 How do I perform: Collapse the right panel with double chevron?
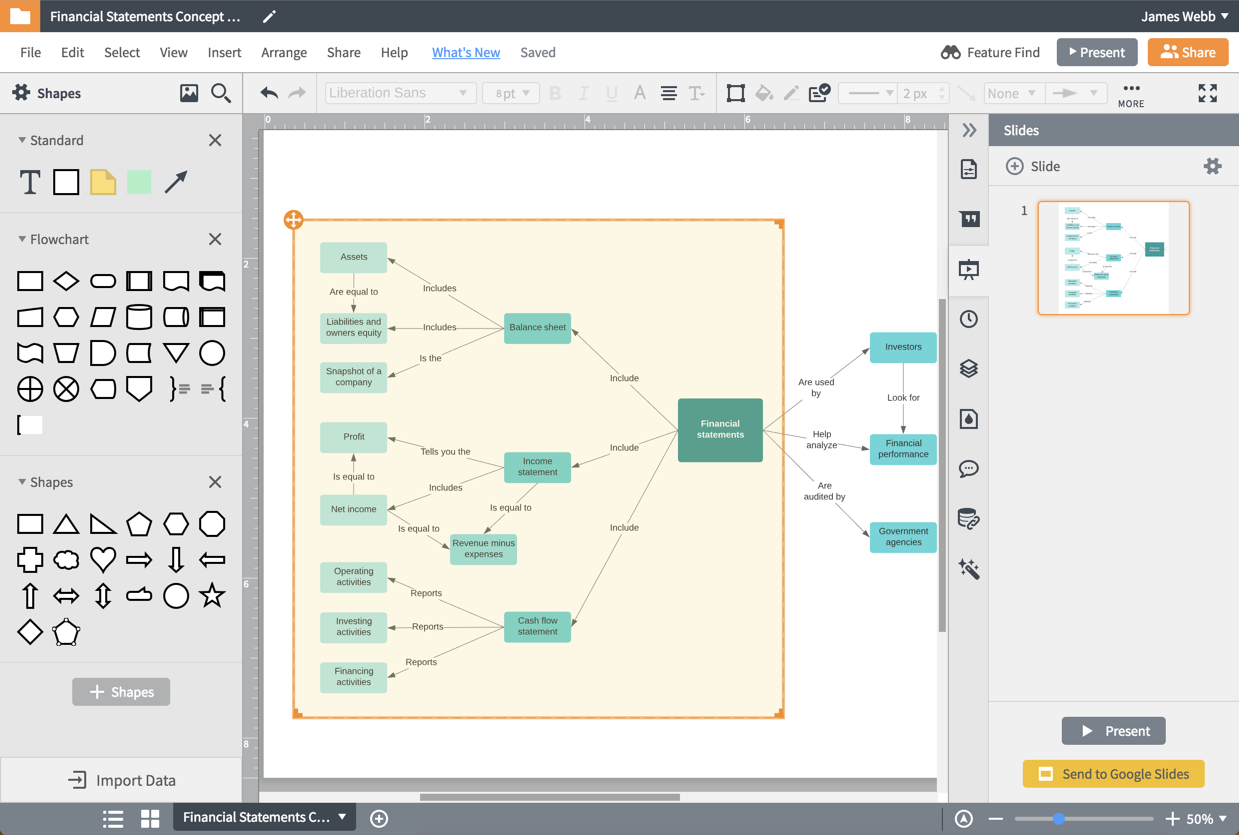point(968,131)
